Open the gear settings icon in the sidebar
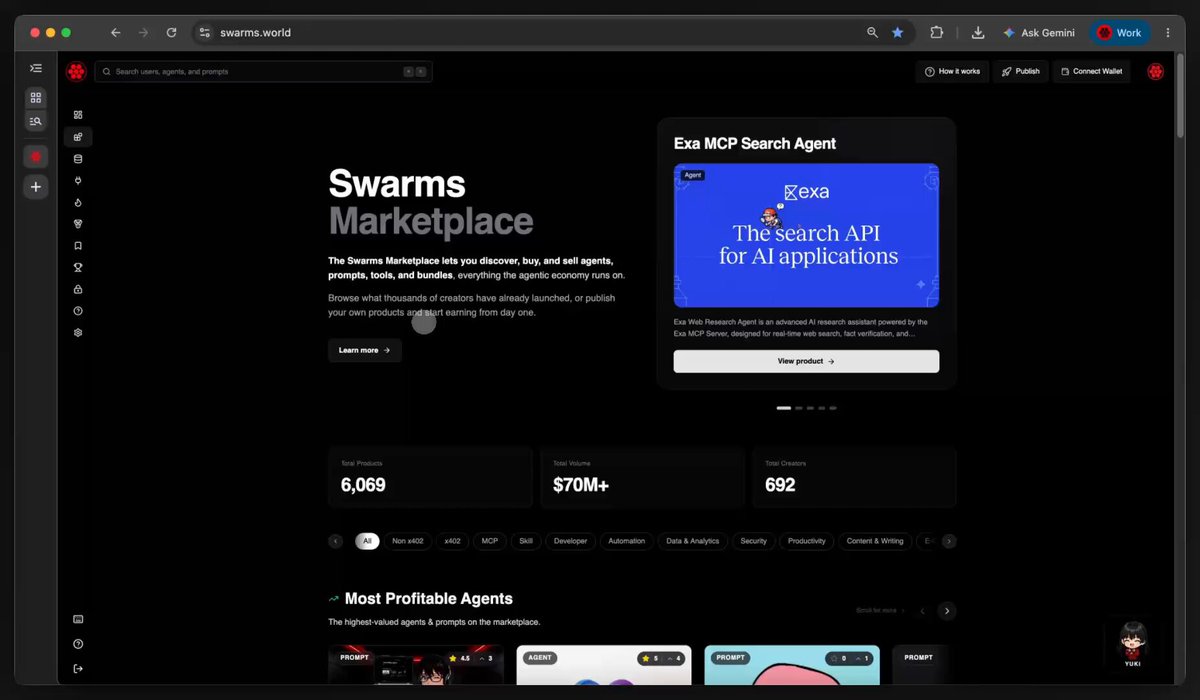 (78, 333)
